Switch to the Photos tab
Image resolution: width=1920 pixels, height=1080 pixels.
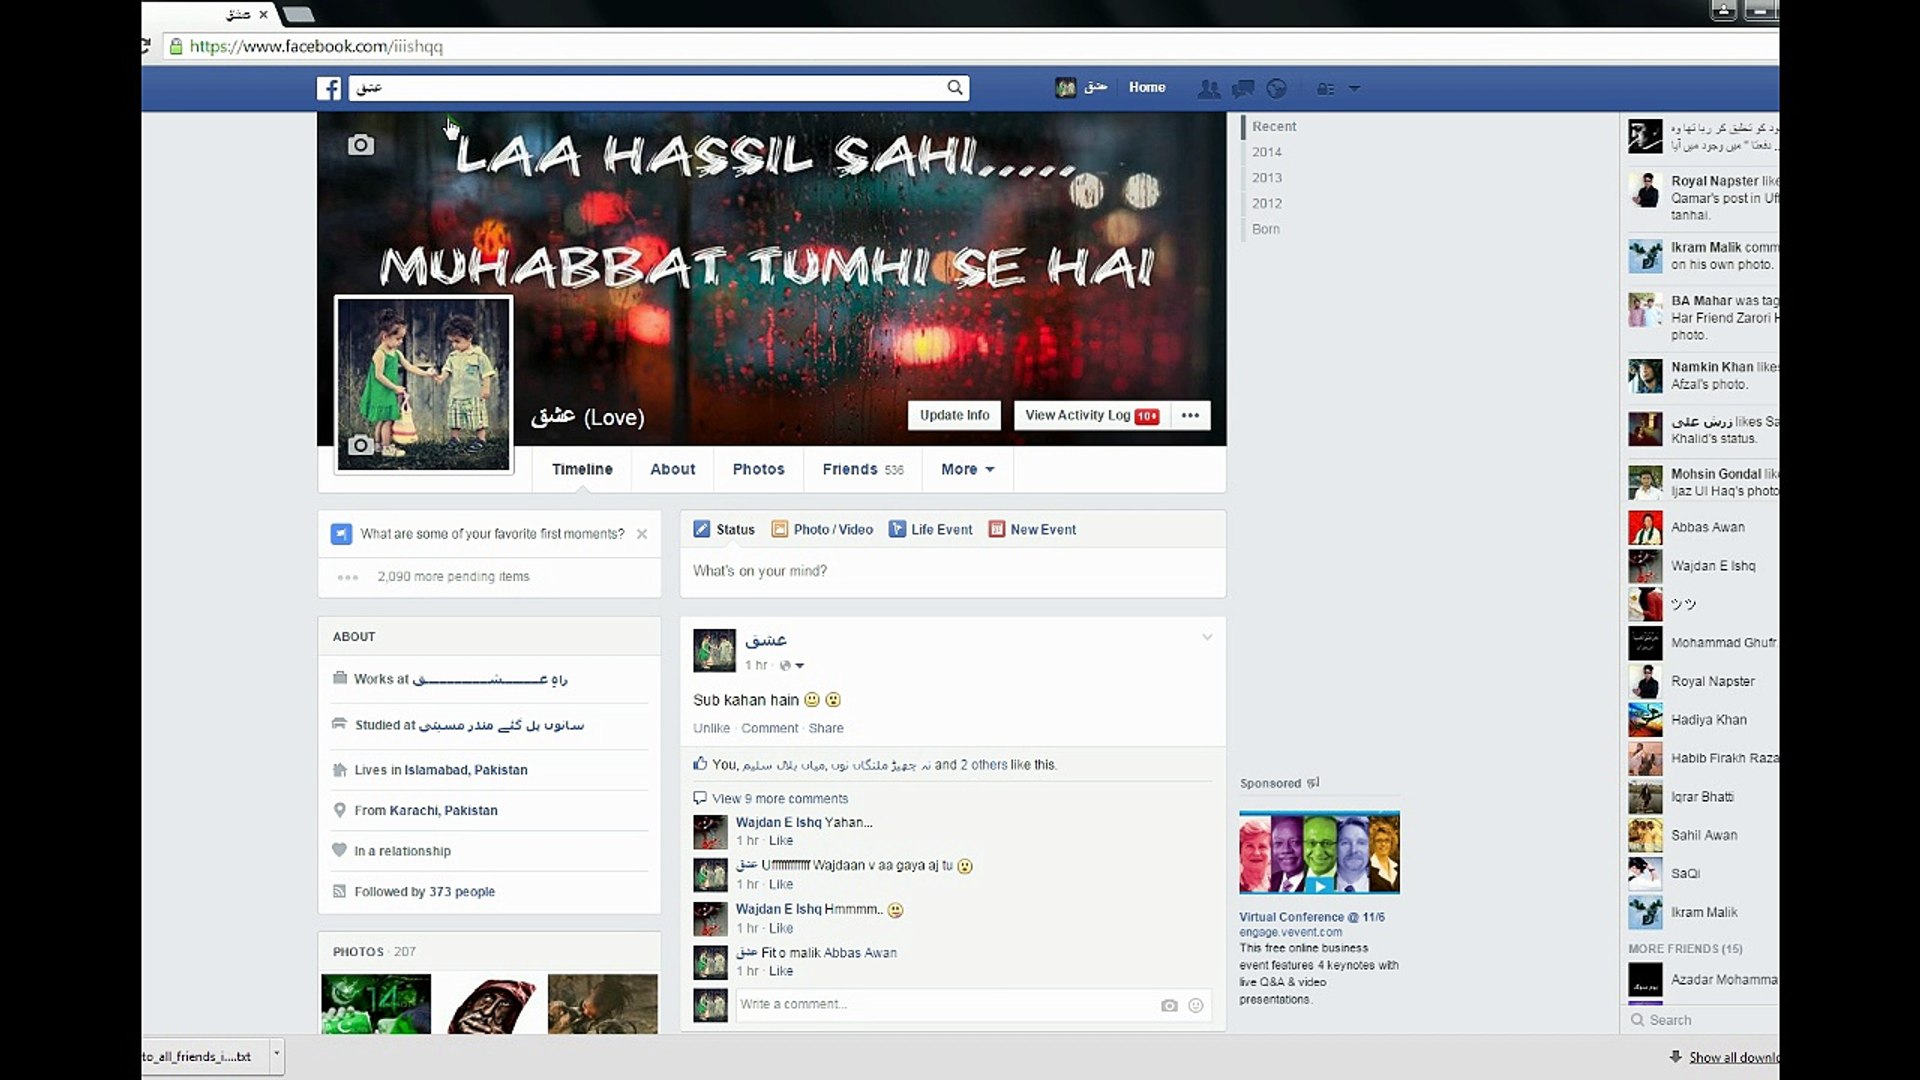[757, 469]
